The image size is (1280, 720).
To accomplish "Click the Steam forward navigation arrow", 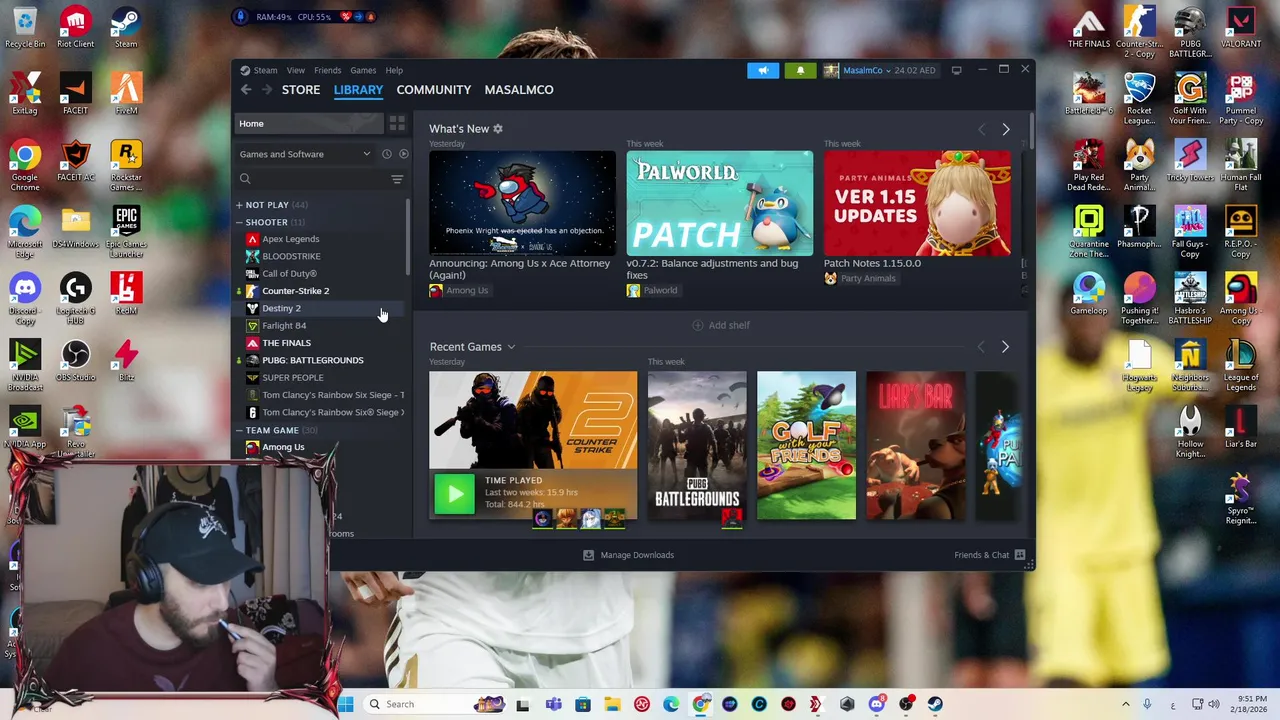I will click(x=267, y=90).
